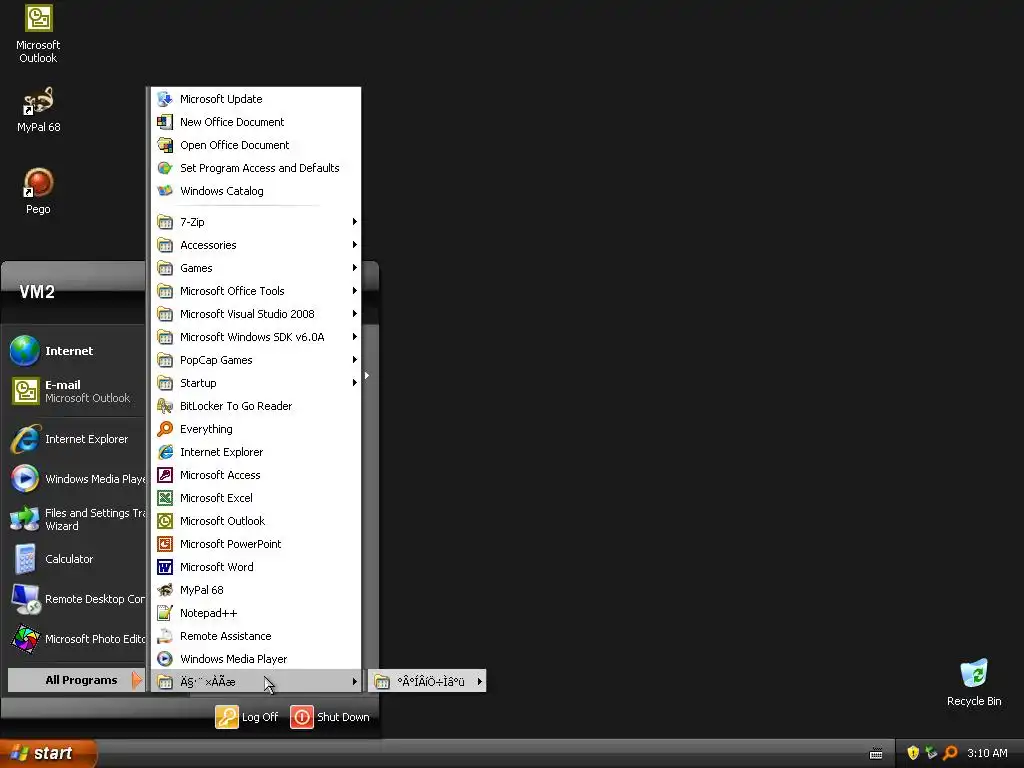Expand the 7-Zip program folder

255,221
